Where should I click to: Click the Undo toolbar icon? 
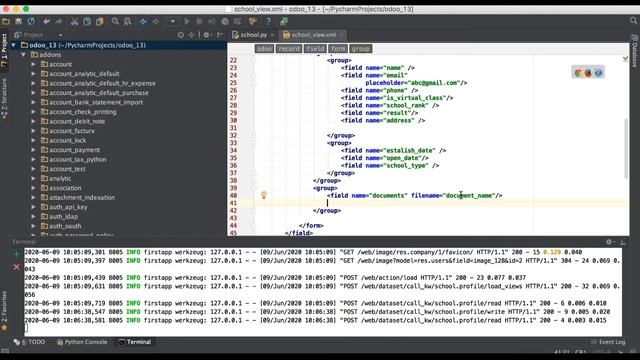[x=47, y=21]
